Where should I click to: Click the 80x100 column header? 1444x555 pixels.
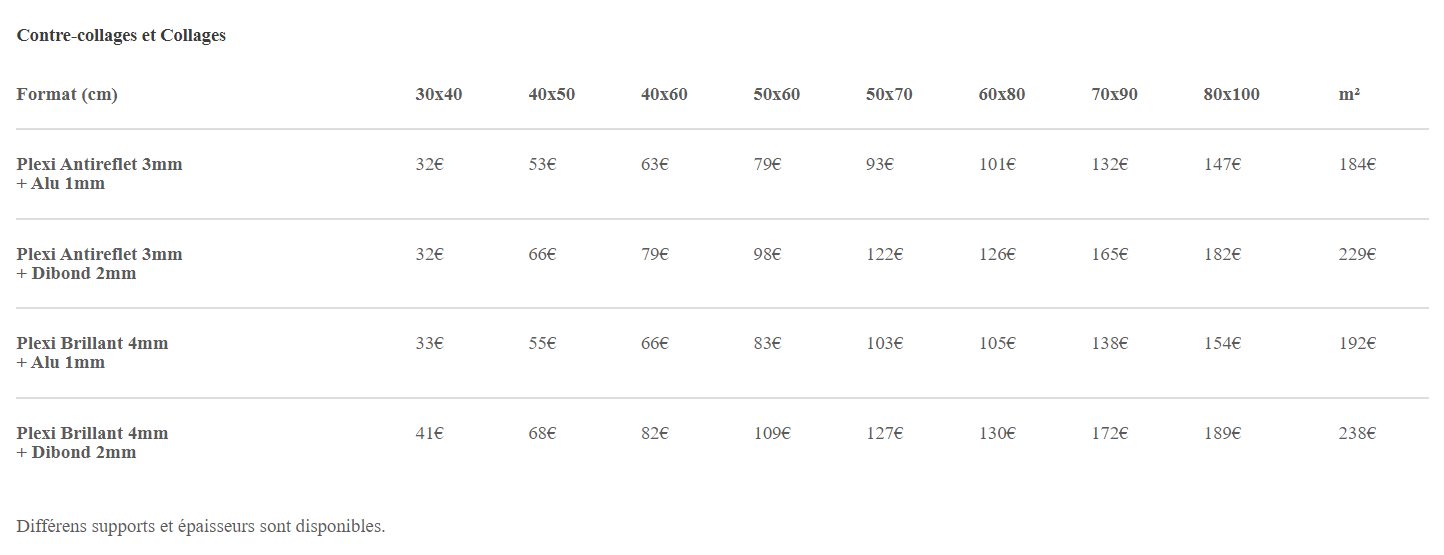(x=1231, y=94)
